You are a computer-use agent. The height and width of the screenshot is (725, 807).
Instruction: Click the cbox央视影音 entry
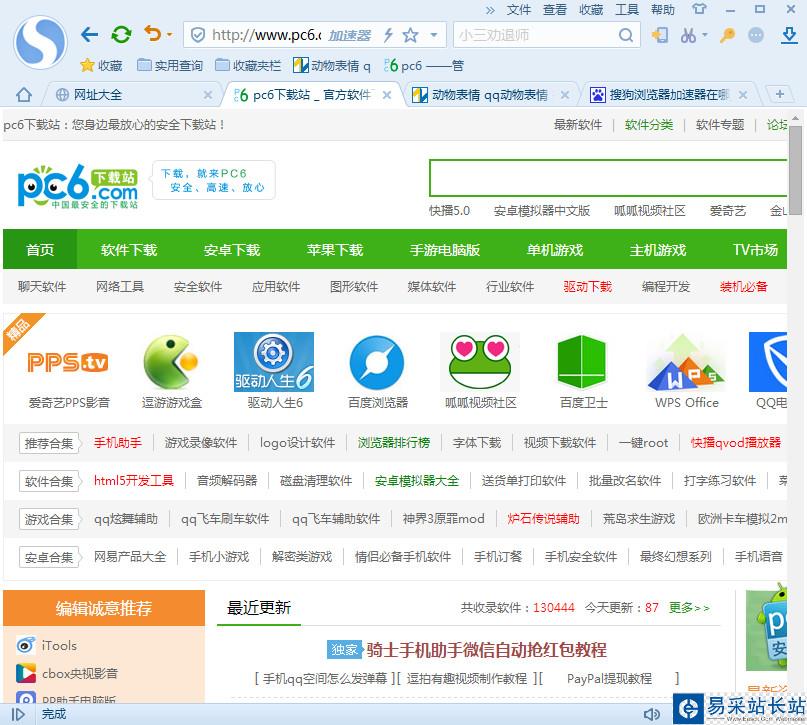coord(67,673)
